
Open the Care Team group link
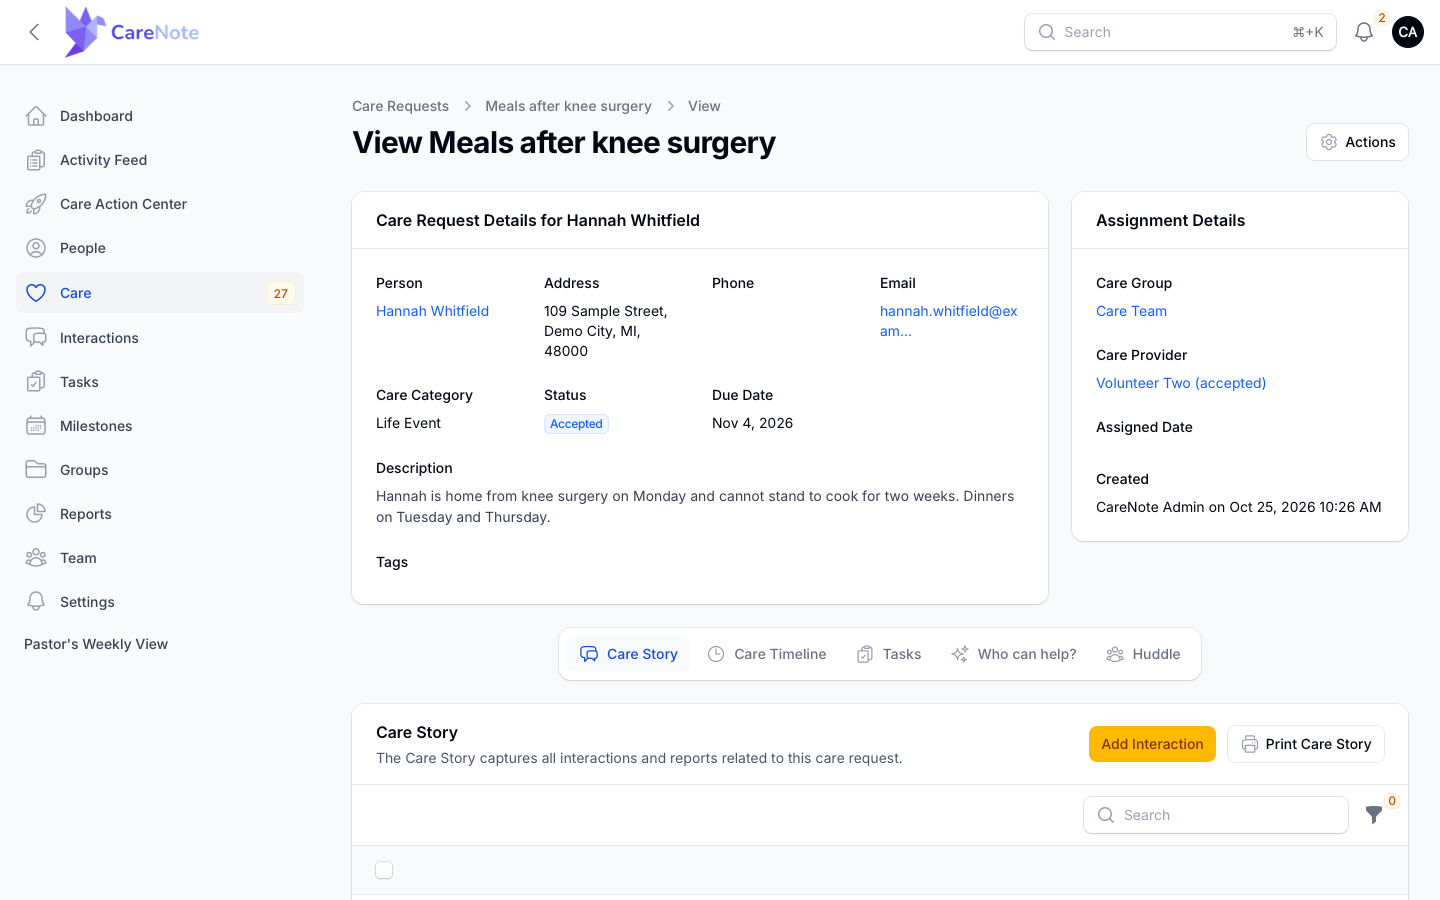pos(1131,311)
